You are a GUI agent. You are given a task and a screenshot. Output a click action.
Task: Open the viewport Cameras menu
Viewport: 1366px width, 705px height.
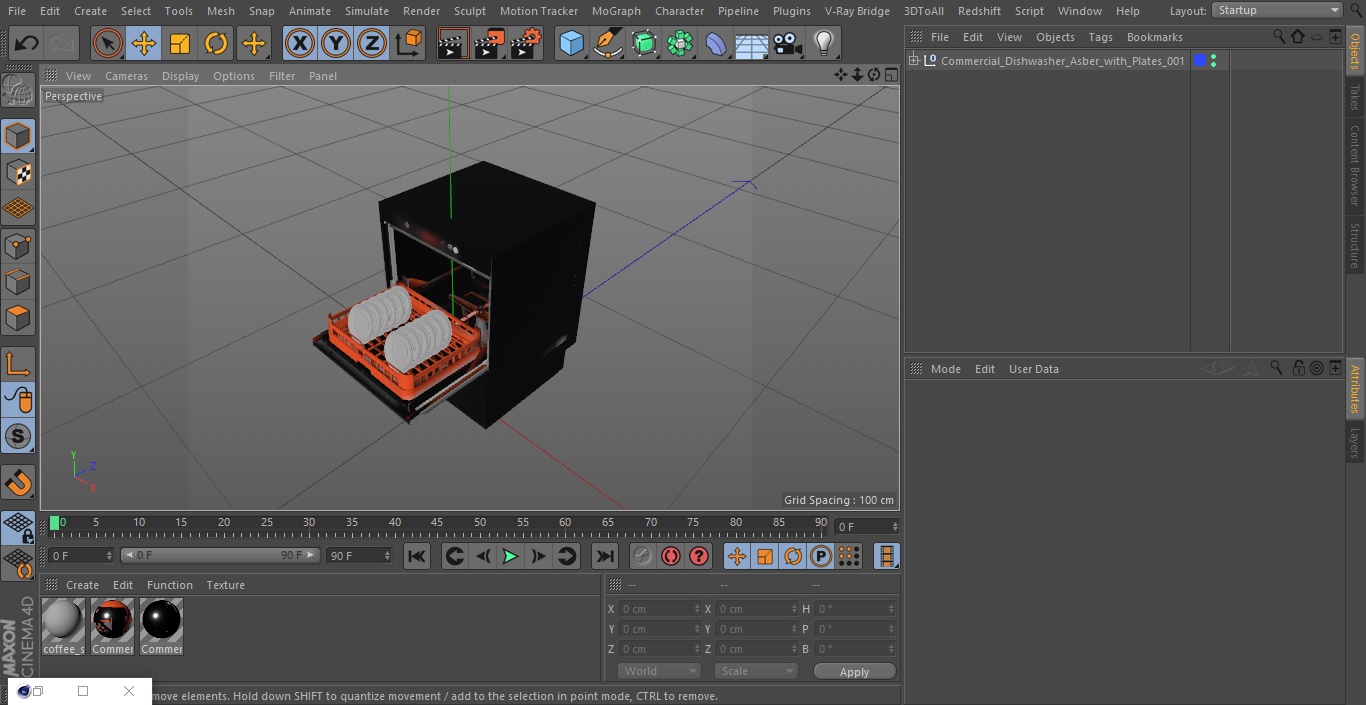tap(126, 76)
